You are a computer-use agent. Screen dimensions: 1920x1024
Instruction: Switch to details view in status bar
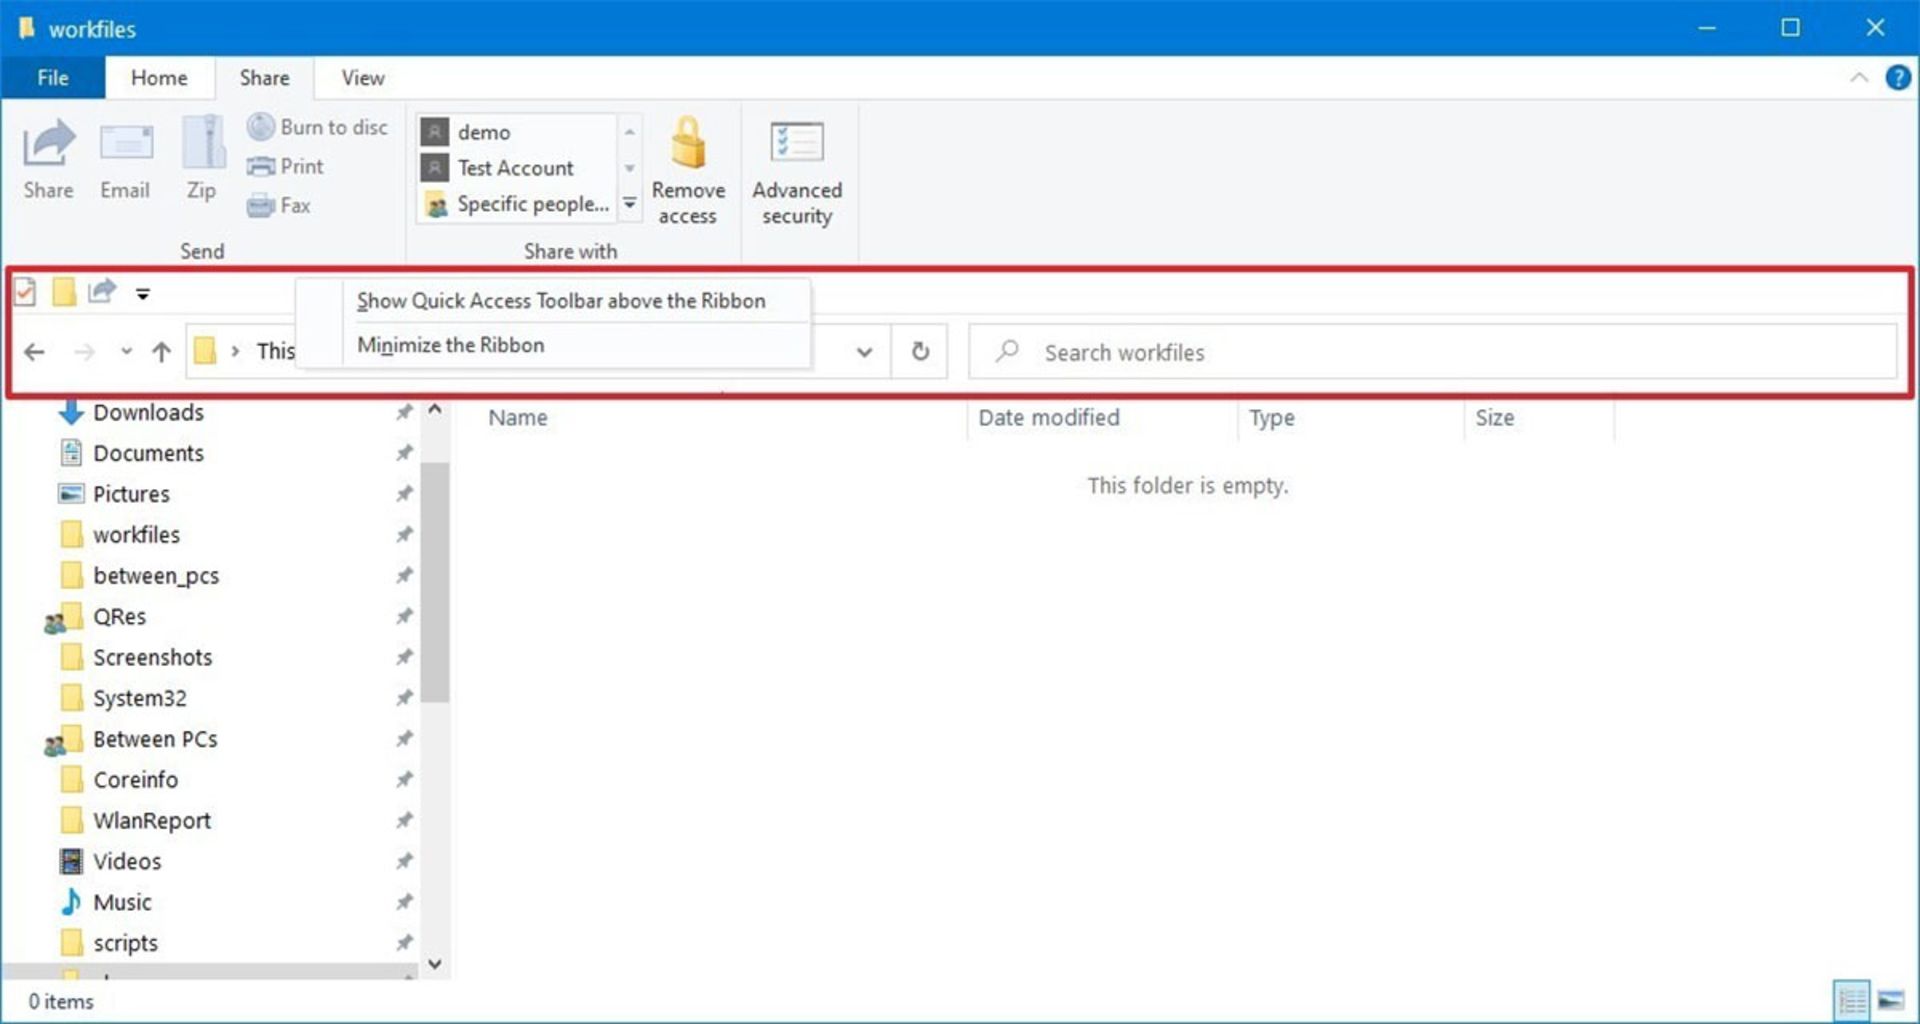pos(1851,1000)
